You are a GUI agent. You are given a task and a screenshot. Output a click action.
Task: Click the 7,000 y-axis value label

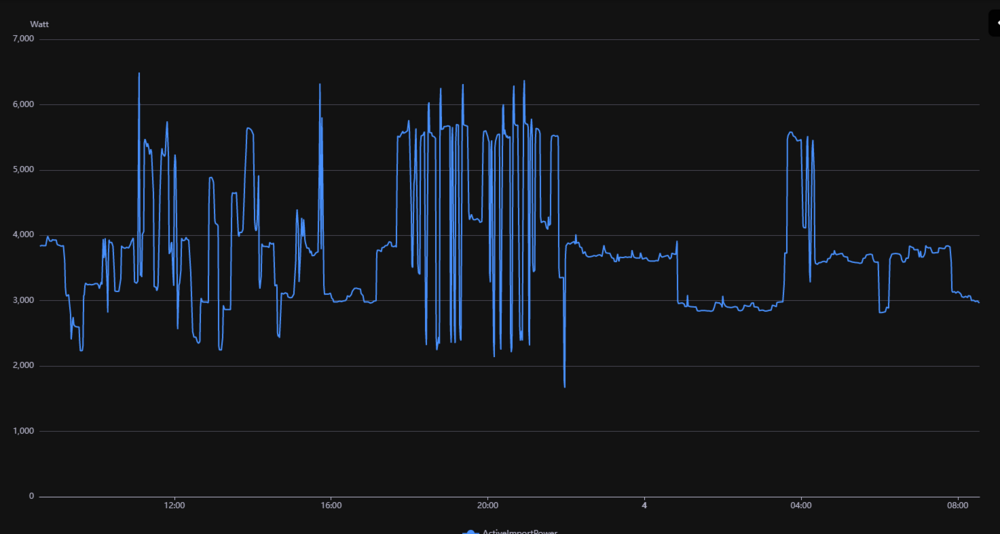point(20,39)
